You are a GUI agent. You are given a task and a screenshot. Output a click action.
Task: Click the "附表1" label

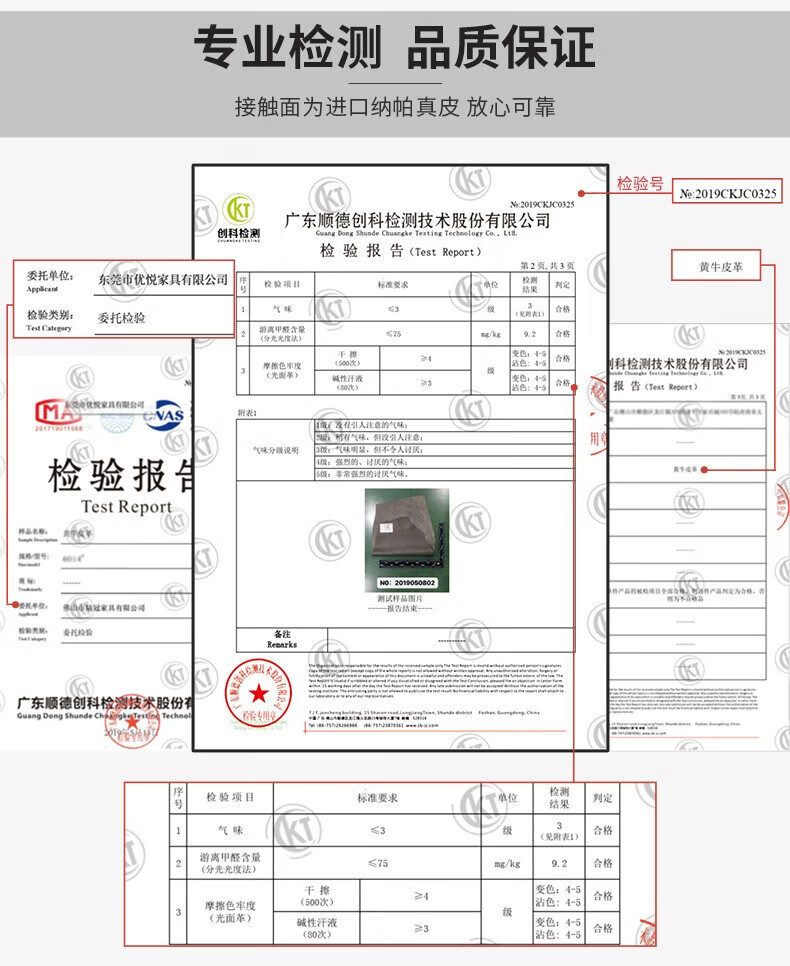coord(247,413)
